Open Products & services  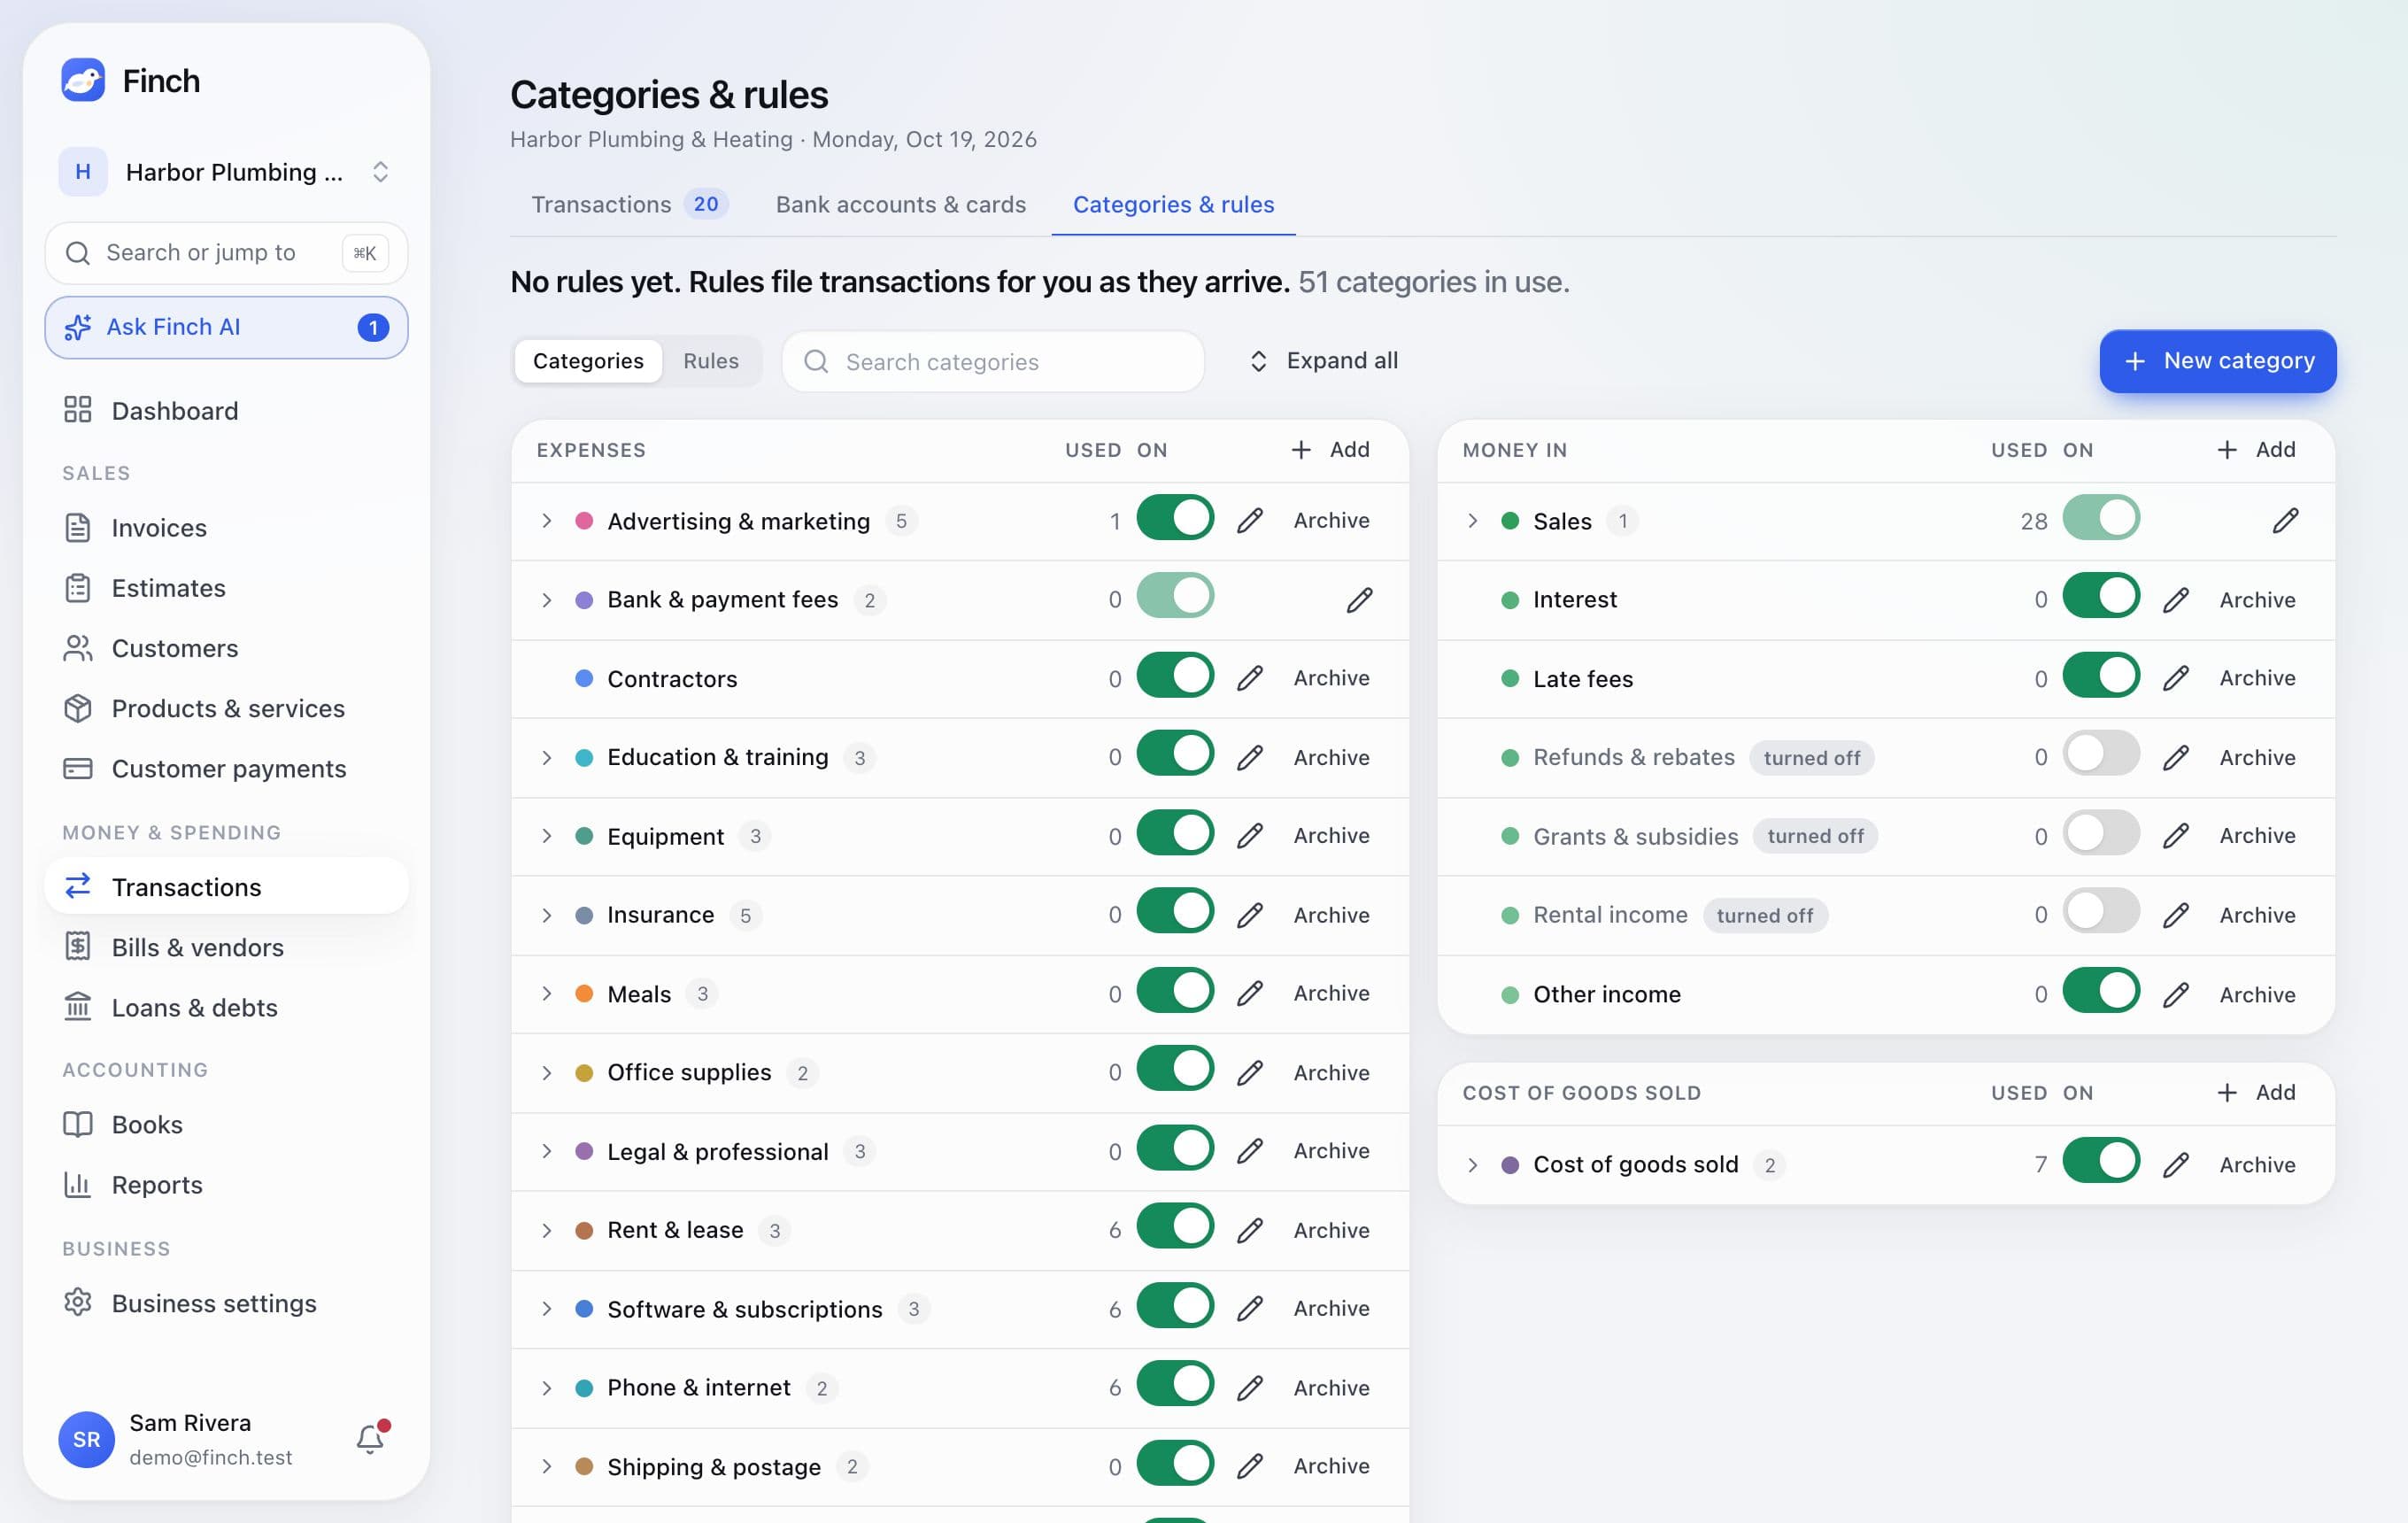pos(226,708)
